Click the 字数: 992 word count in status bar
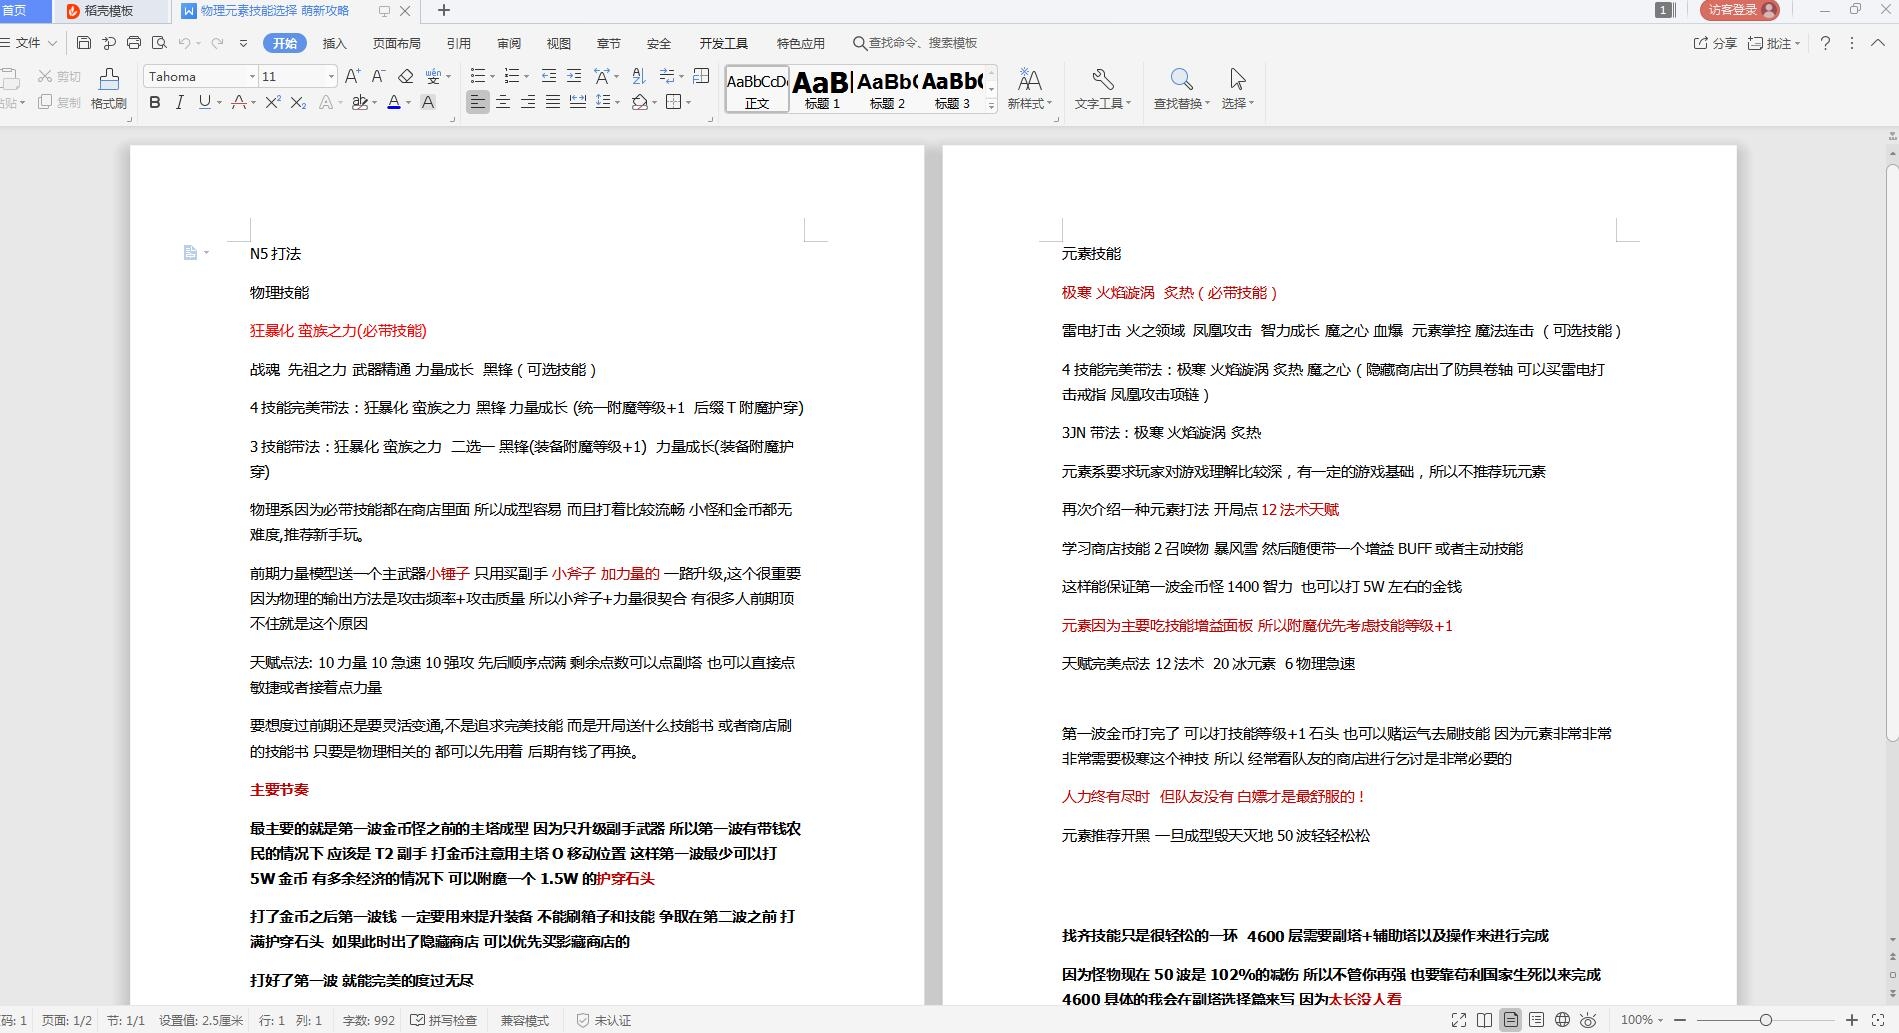 pos(369,1020)
